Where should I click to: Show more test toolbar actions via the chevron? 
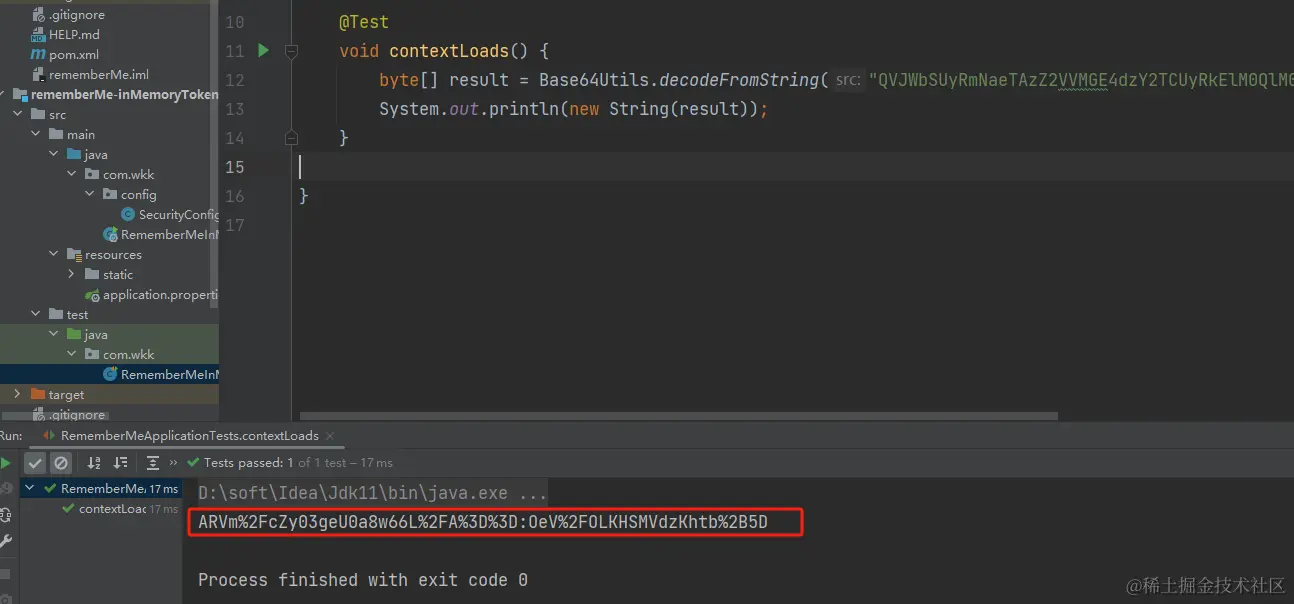pos(174,463)
